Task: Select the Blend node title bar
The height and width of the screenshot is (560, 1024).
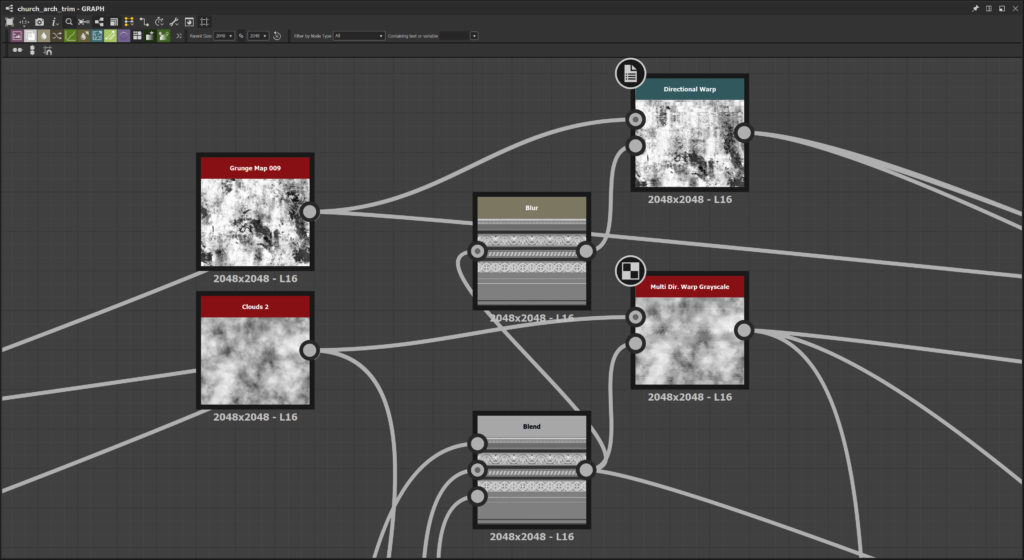Action: point(531,426)
